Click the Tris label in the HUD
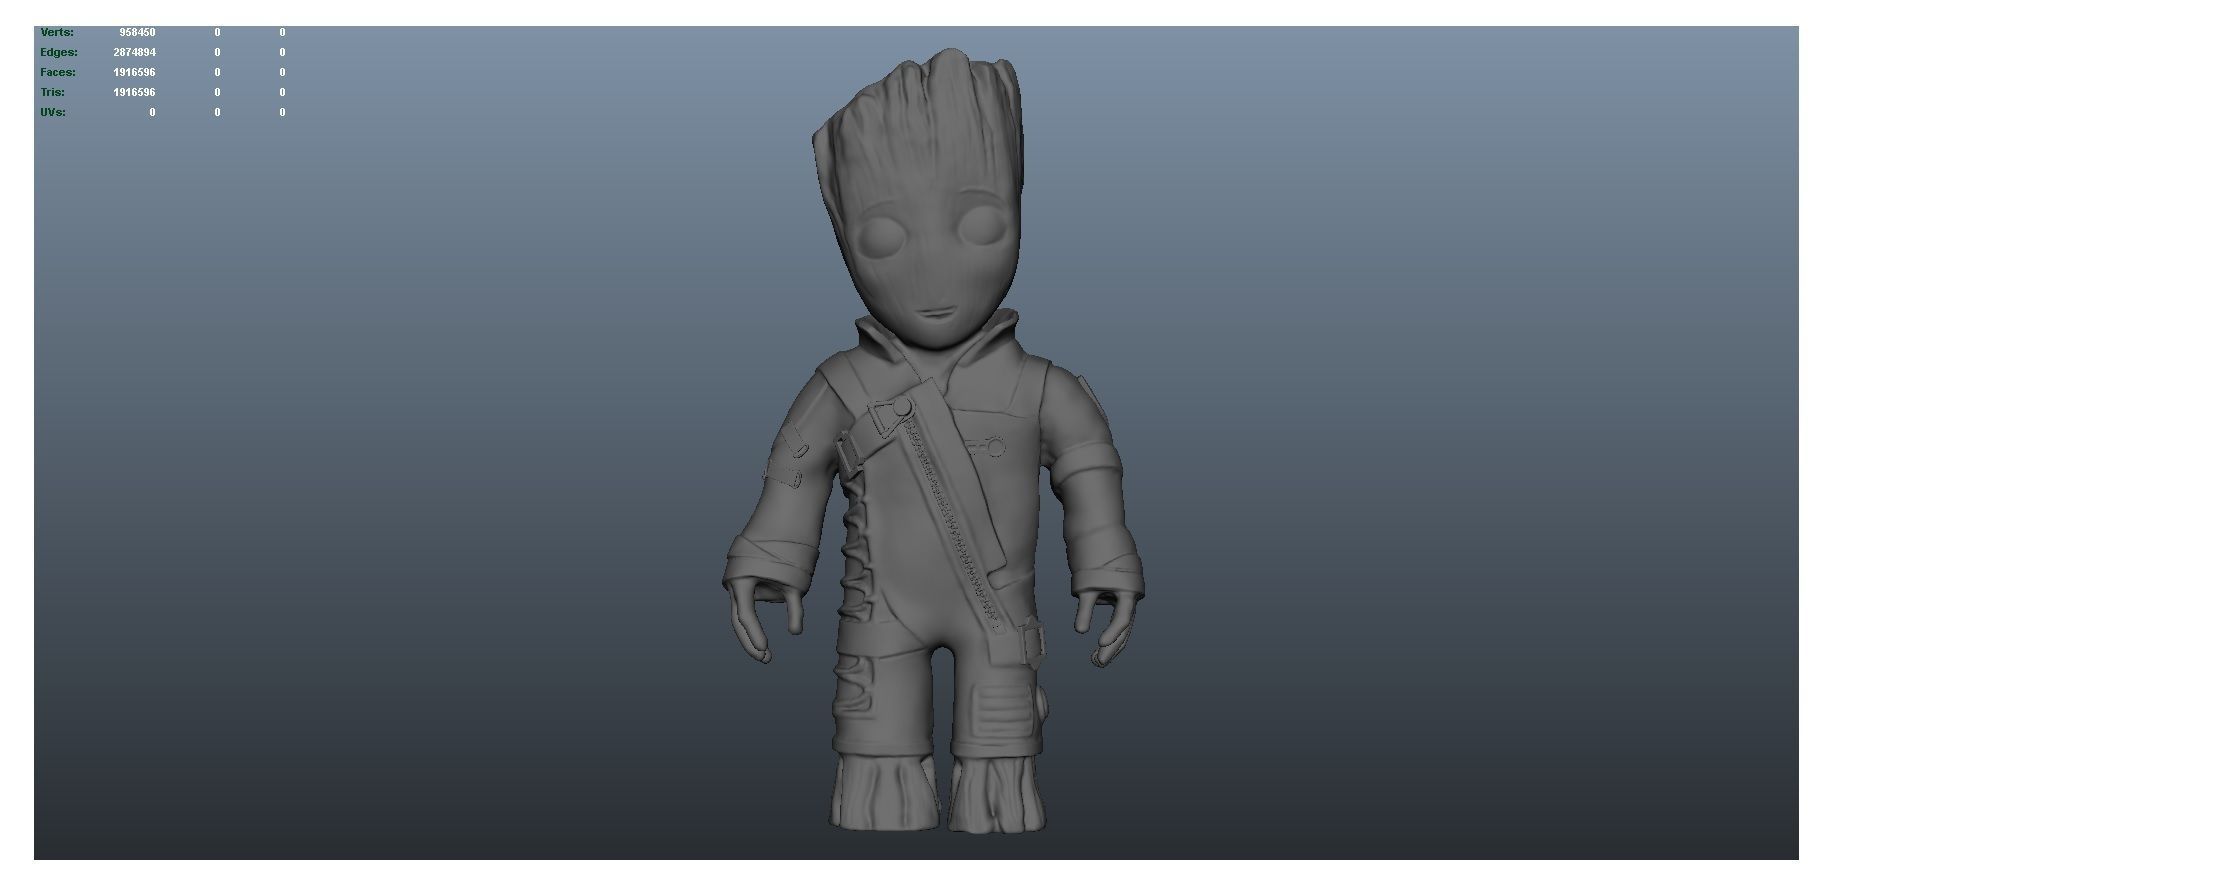Screen dimensions: 2240x890 53,92
